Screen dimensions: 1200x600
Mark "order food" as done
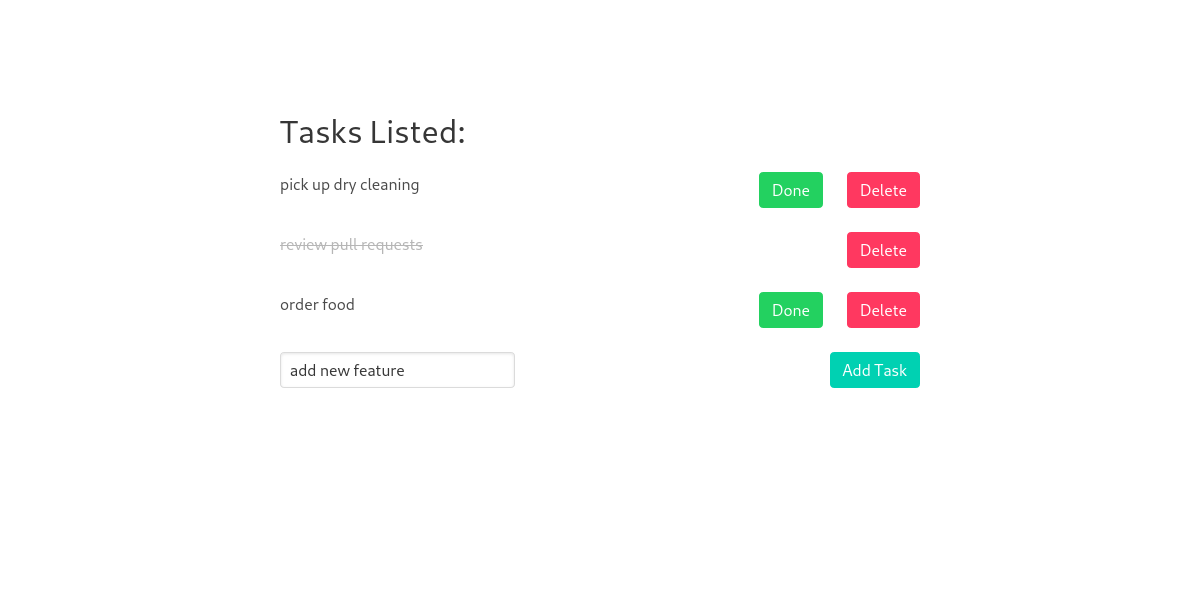tap(790, 310)
